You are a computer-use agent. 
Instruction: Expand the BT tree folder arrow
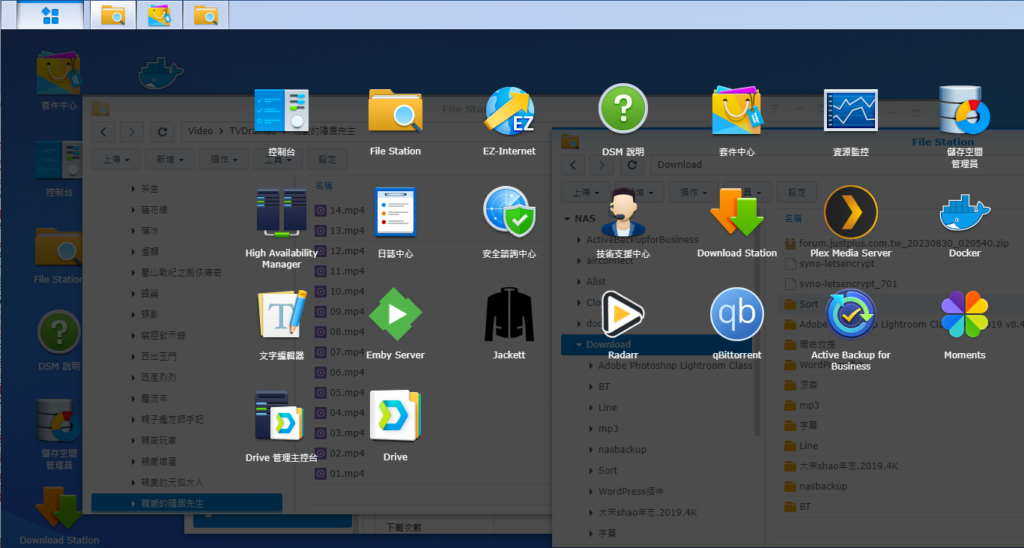pos(591,387)
